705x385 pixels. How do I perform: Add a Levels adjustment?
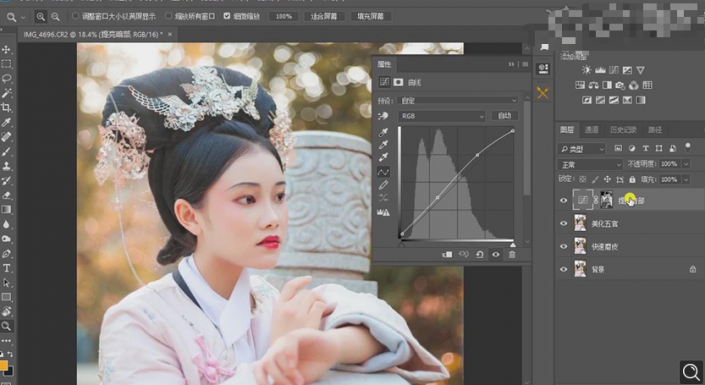pyautogui.click(x=600, y=70)
